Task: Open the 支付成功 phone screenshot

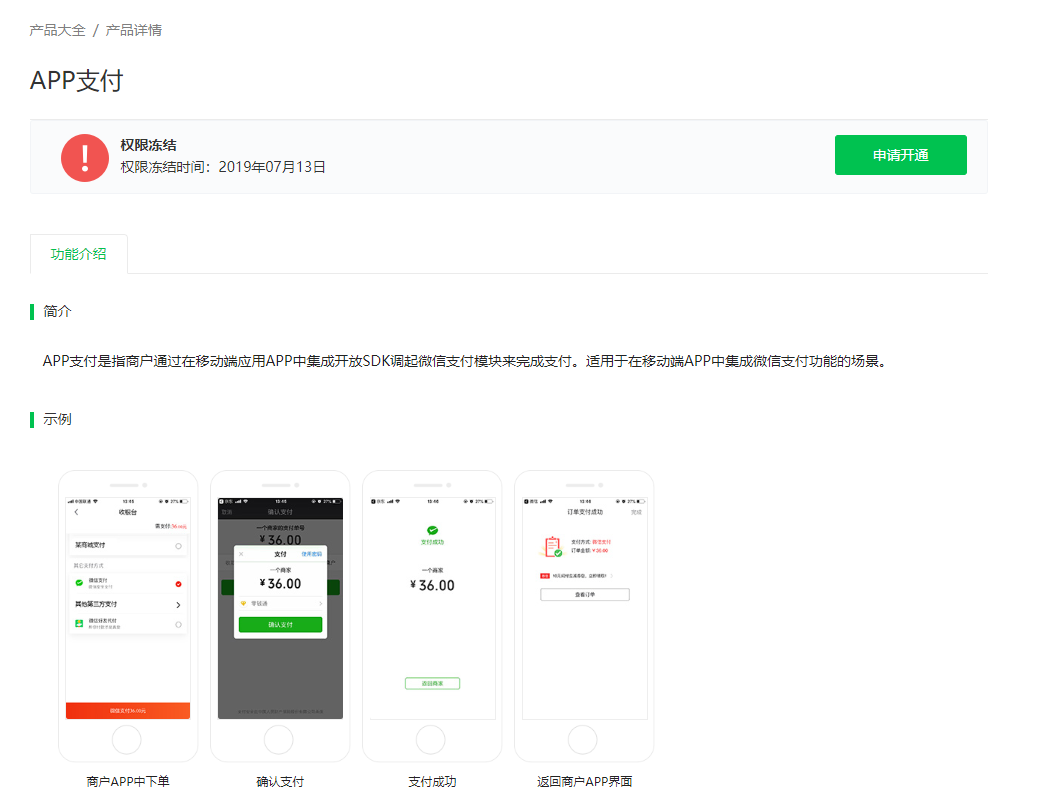Action: pyautogui.click(x=432, y=616)
